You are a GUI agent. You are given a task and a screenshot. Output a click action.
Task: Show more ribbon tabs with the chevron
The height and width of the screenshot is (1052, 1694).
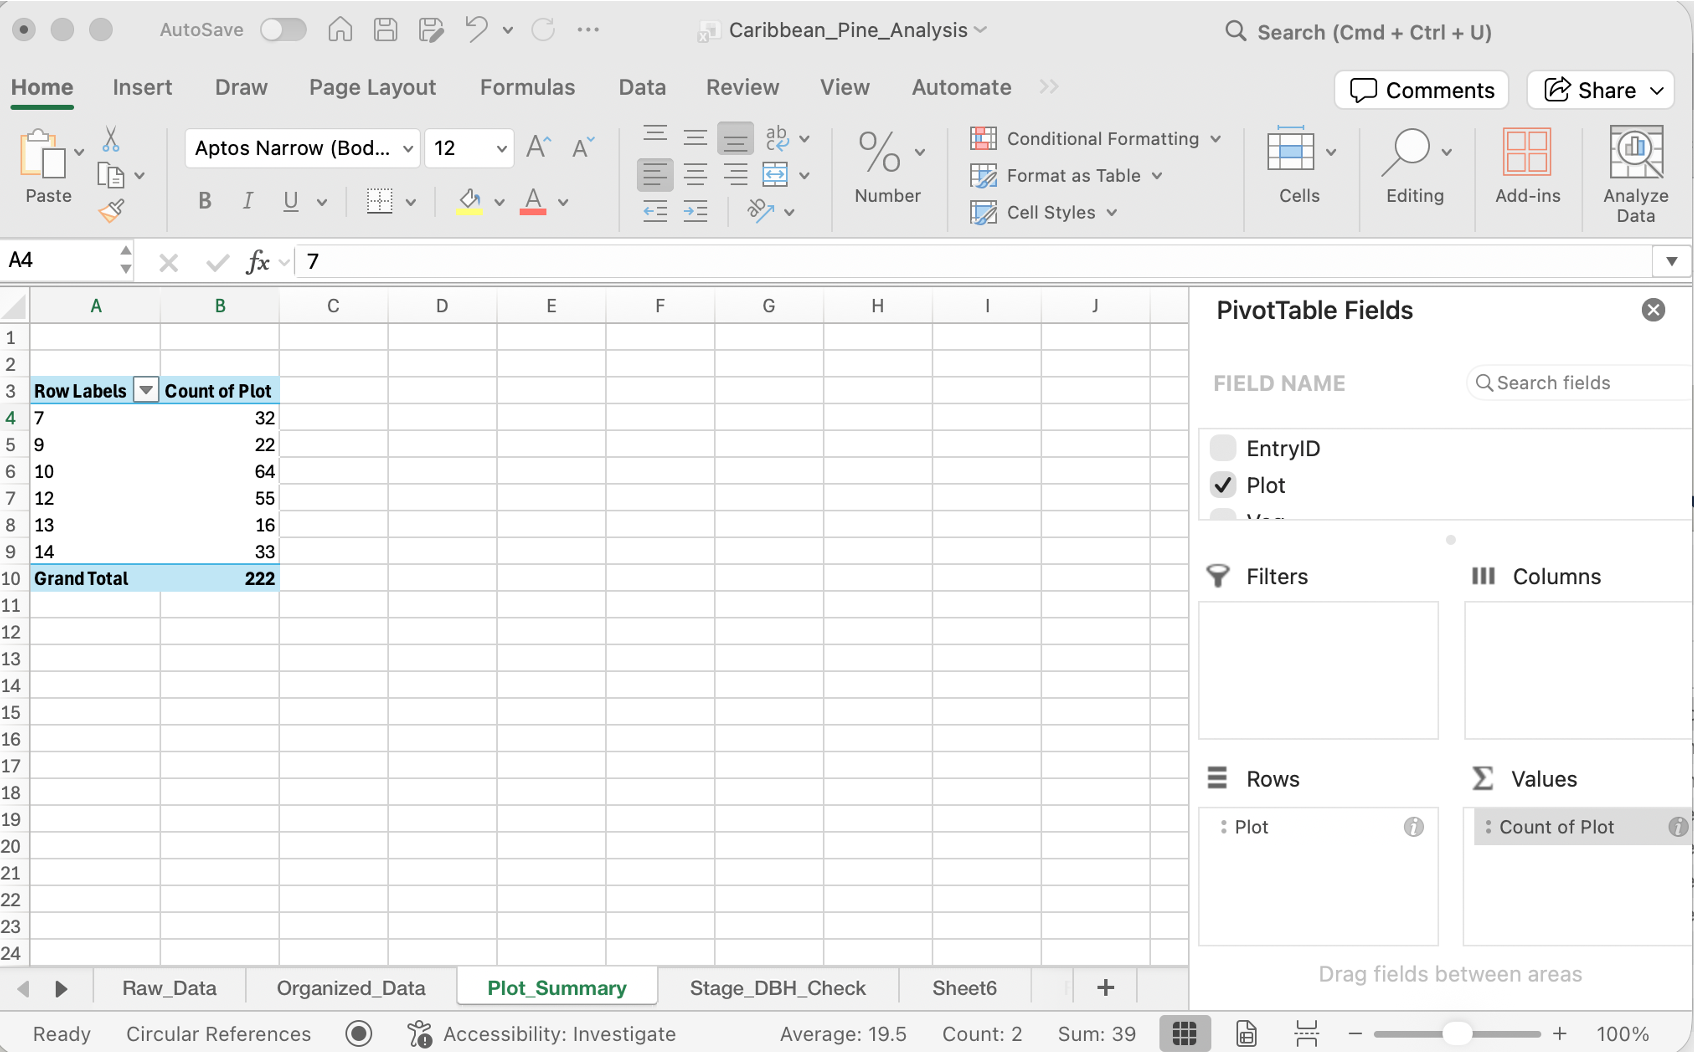pos(1048,87)
